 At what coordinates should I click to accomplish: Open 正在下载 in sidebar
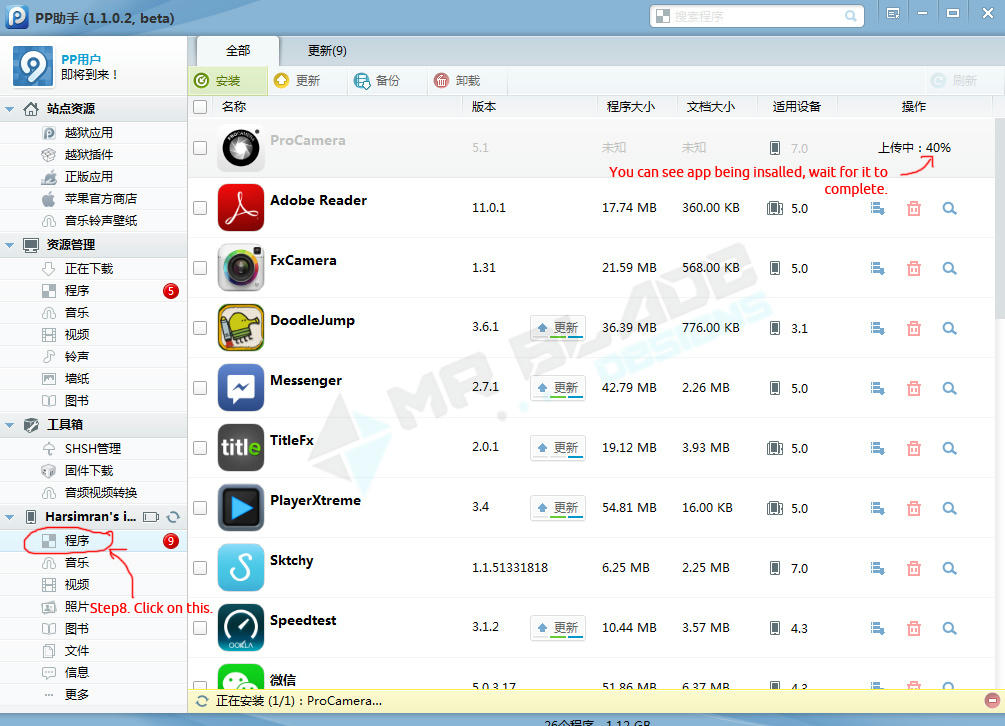(88, 268)
